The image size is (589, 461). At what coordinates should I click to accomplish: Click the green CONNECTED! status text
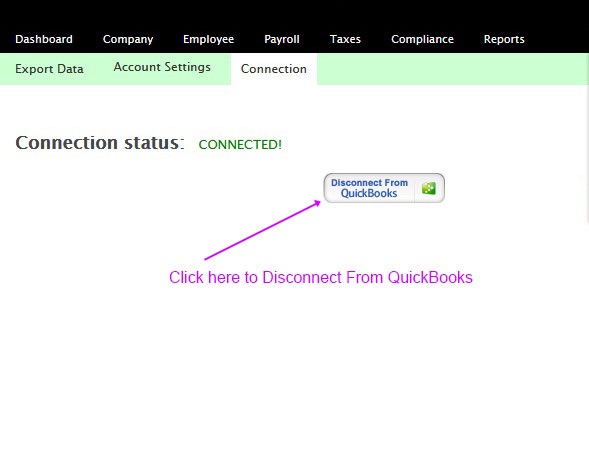pyautogui.click(x=240, y=144)
